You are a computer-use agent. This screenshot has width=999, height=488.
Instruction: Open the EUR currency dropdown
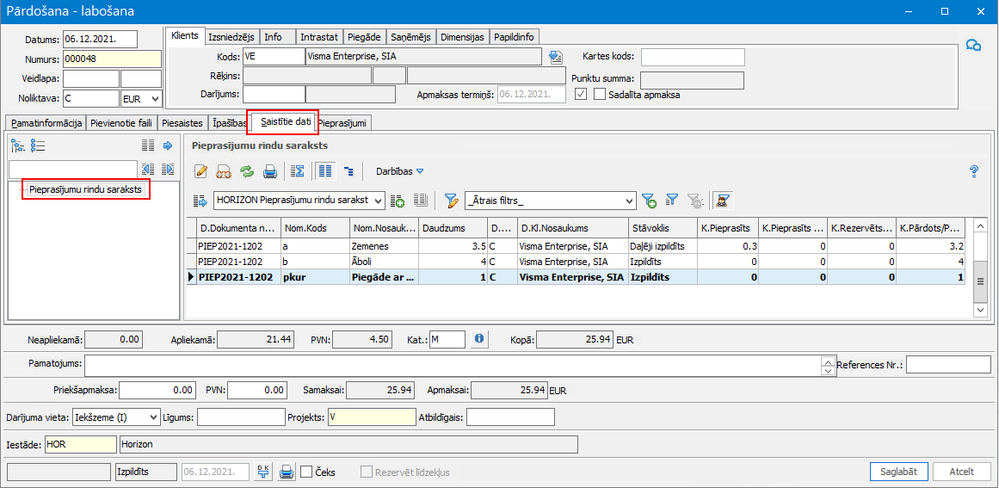pos(153,99)
